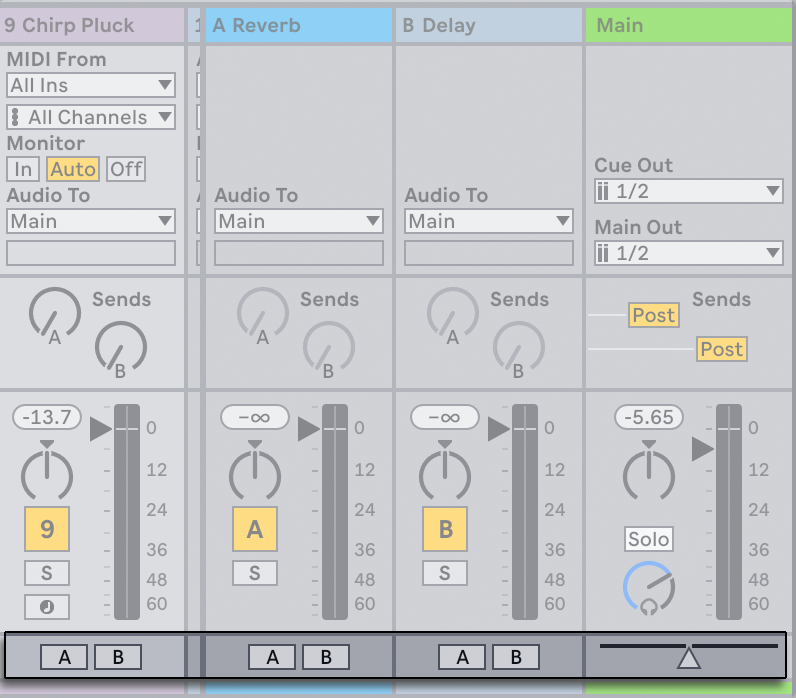The height and width of the screenshot is (698, 796).
Task: Click the arm record button on Chirp Pluck
Action: coord(47,607)
